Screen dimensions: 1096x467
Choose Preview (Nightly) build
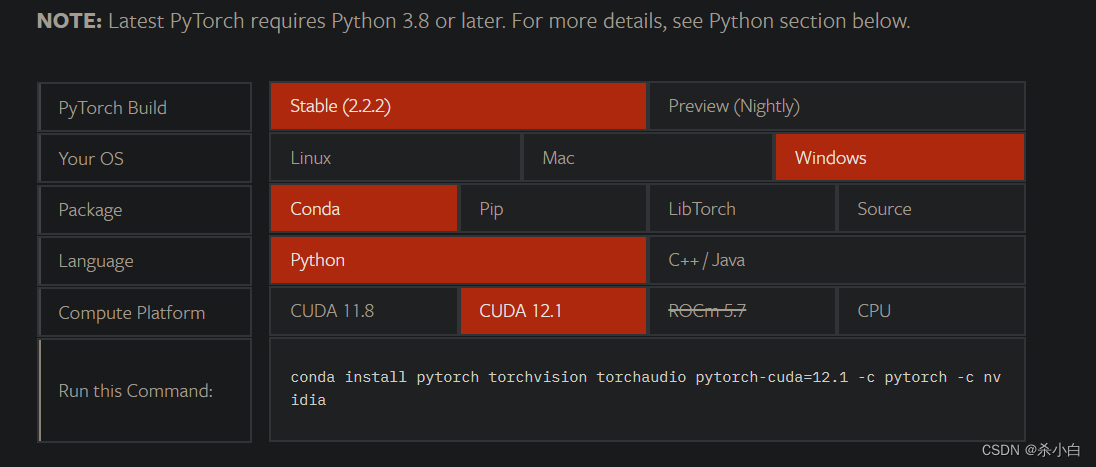coord(837,106)
